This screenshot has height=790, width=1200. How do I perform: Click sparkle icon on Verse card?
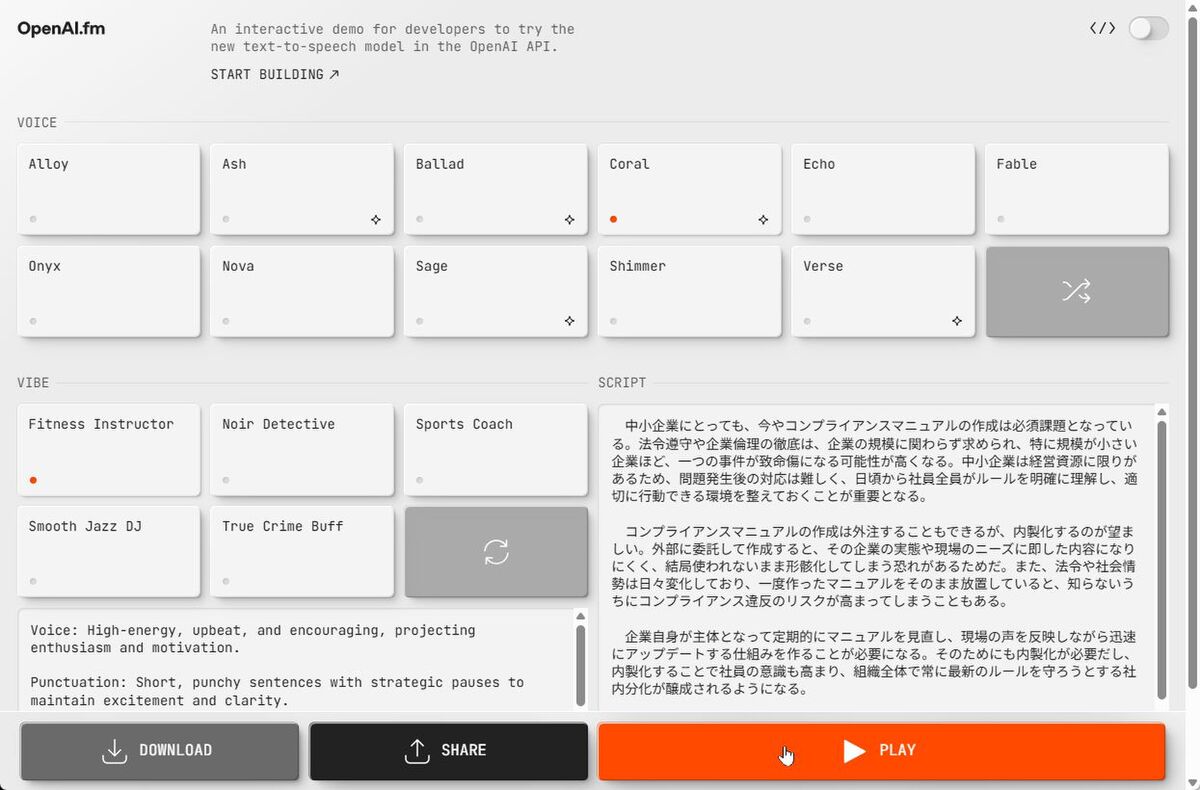point(957,321)
